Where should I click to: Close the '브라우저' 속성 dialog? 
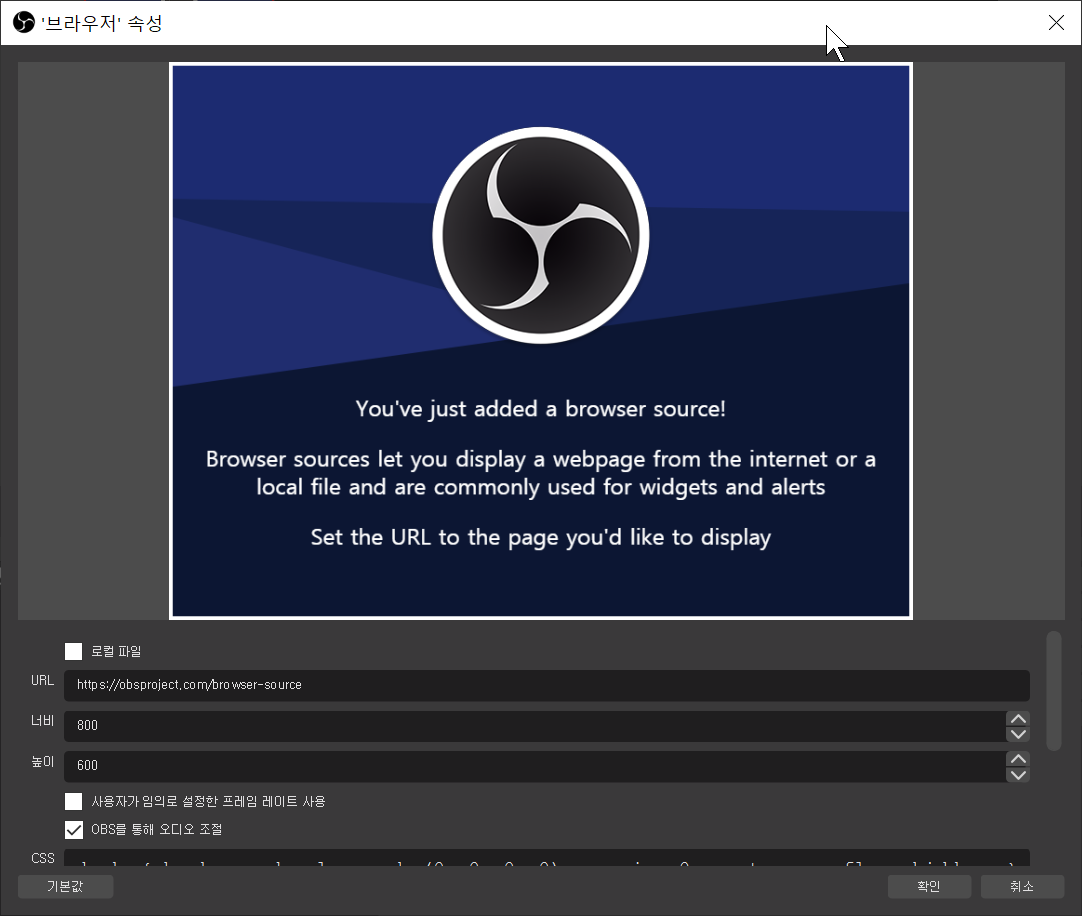tap(1056, 22)
